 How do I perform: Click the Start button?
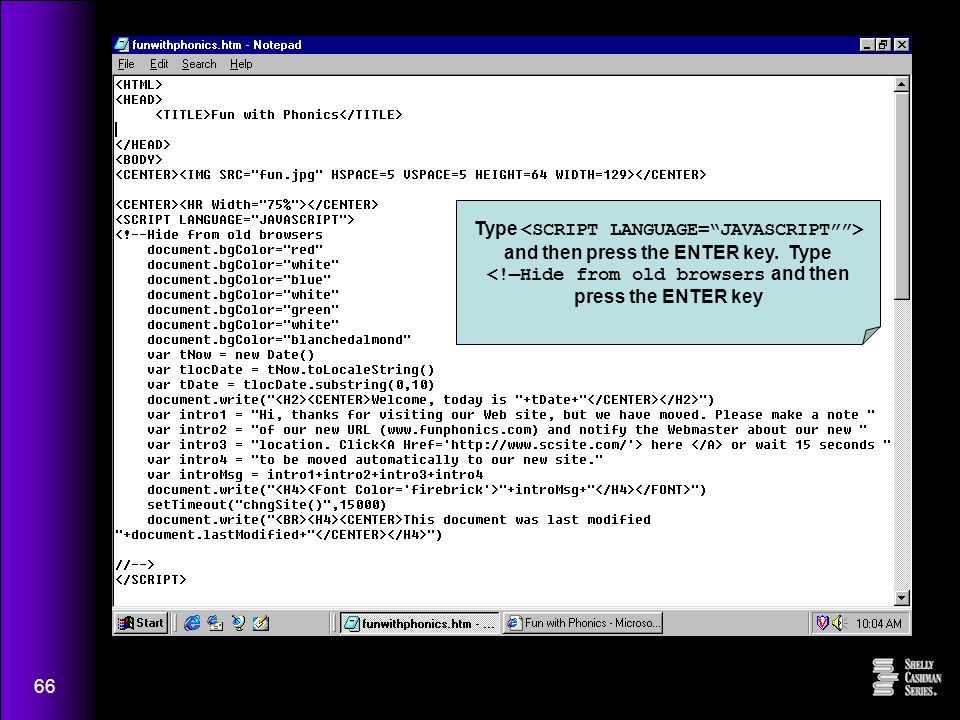tap(141, 623)
